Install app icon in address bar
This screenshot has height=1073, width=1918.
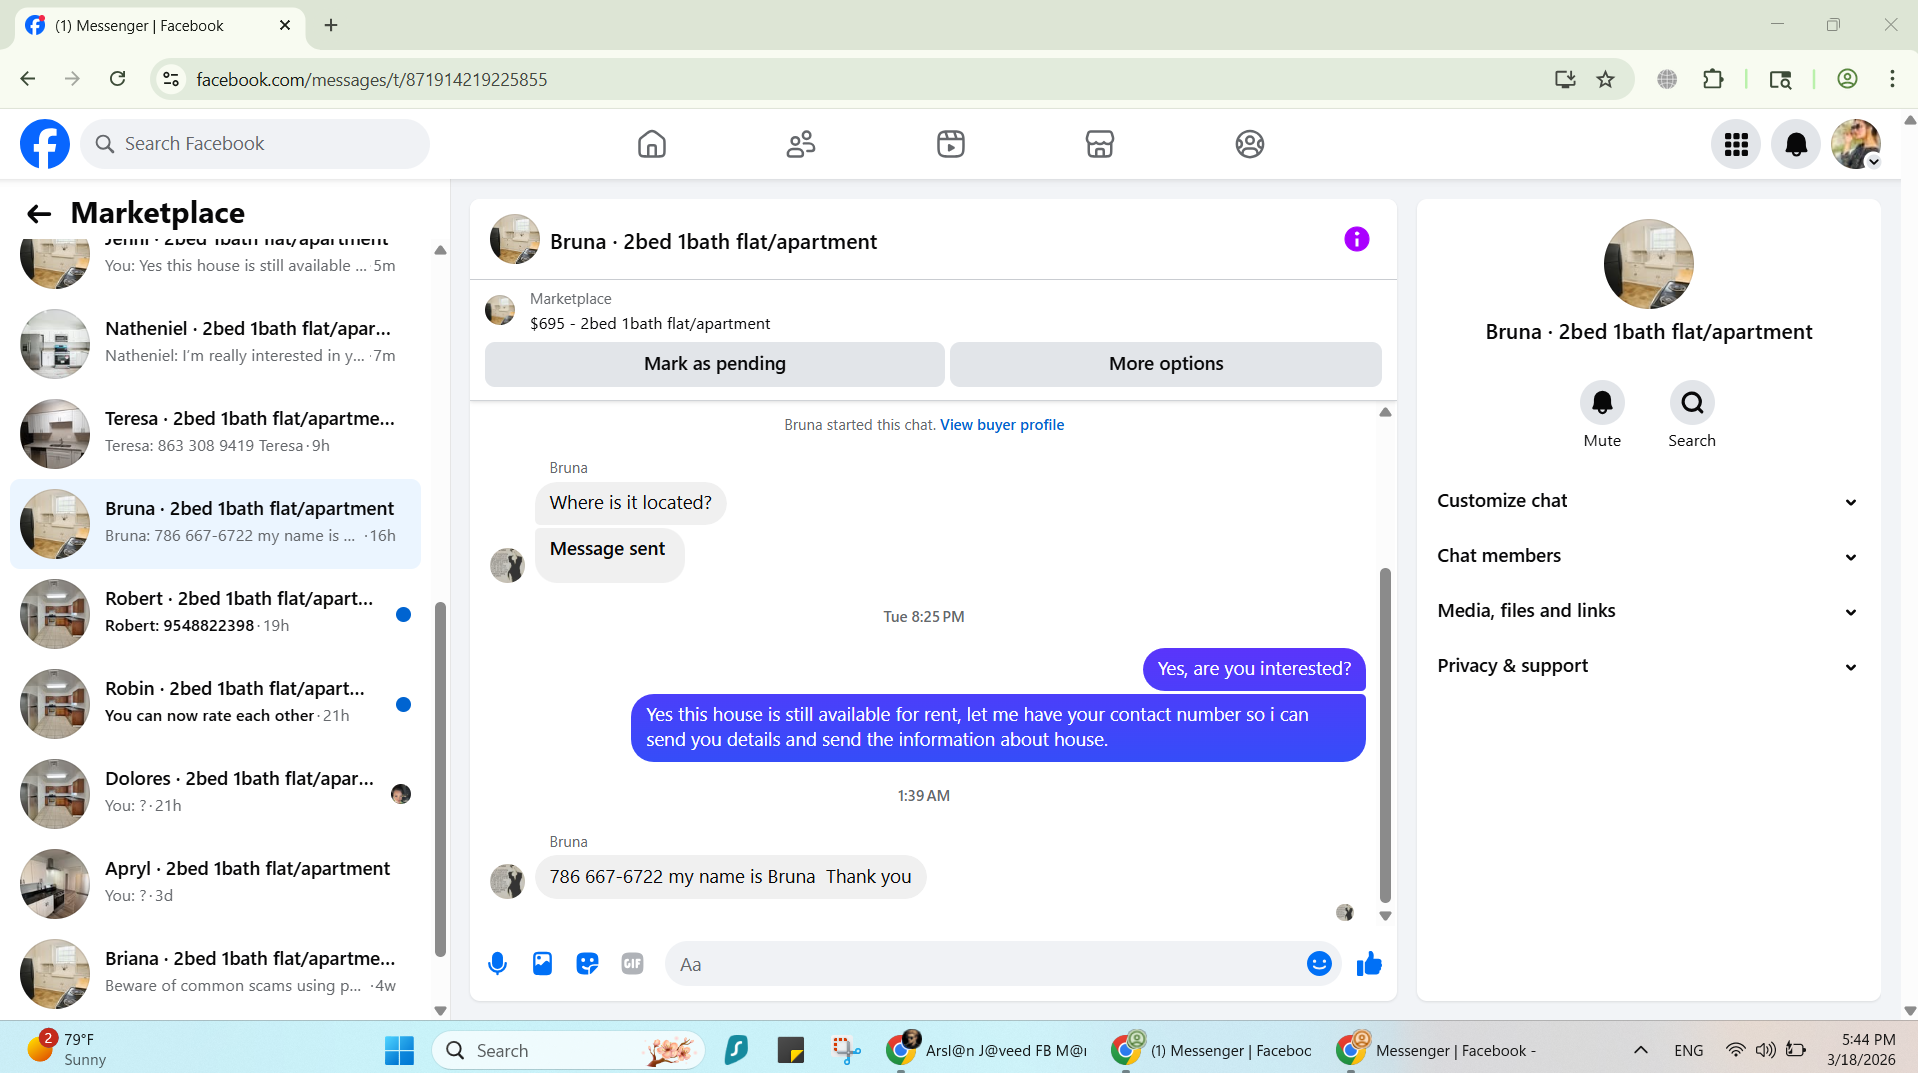(x=1565, y=79)
